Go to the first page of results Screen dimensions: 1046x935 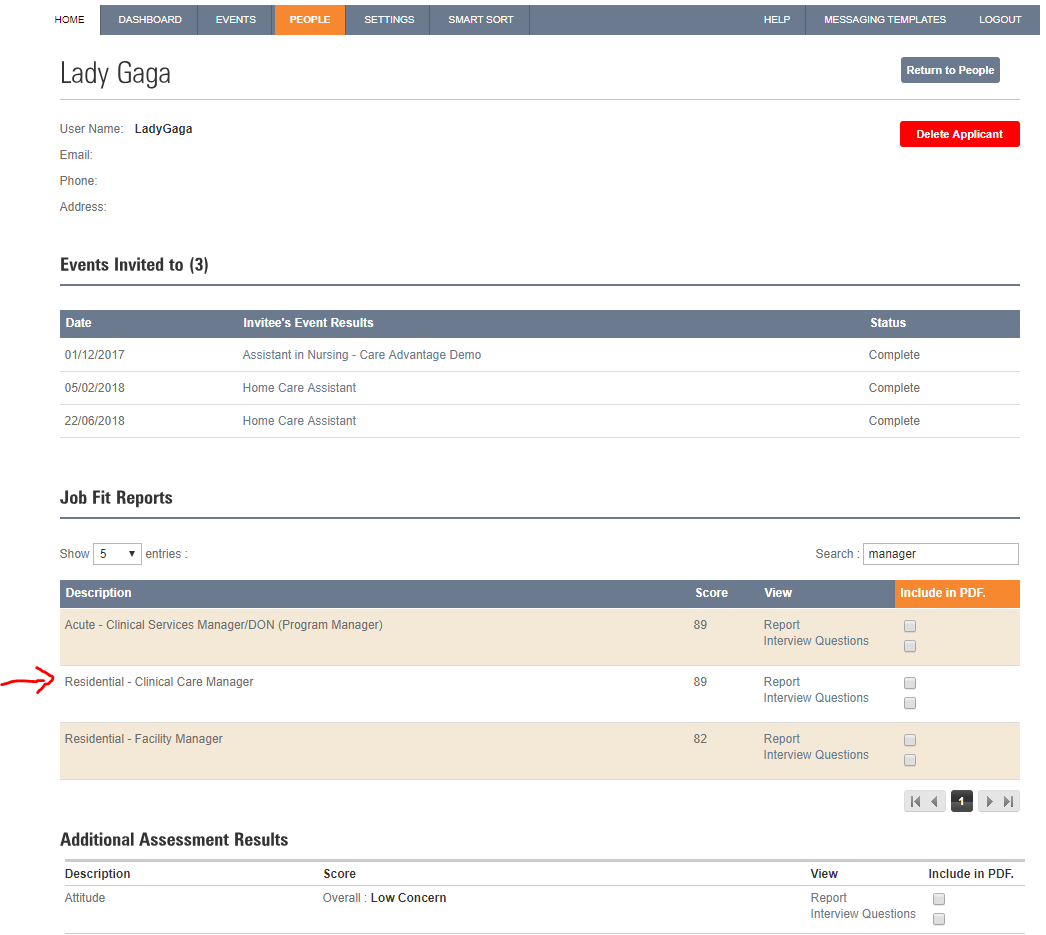pos(915,801)
